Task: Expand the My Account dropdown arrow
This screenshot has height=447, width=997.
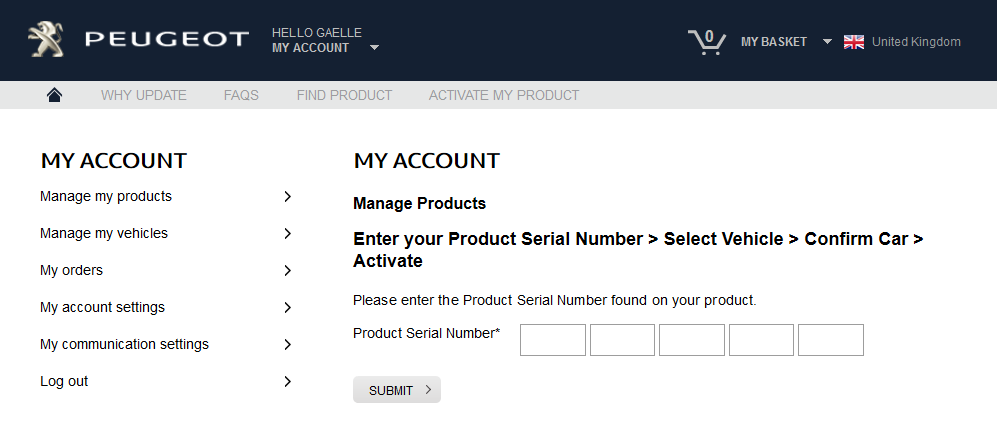Action: (375, 48)
